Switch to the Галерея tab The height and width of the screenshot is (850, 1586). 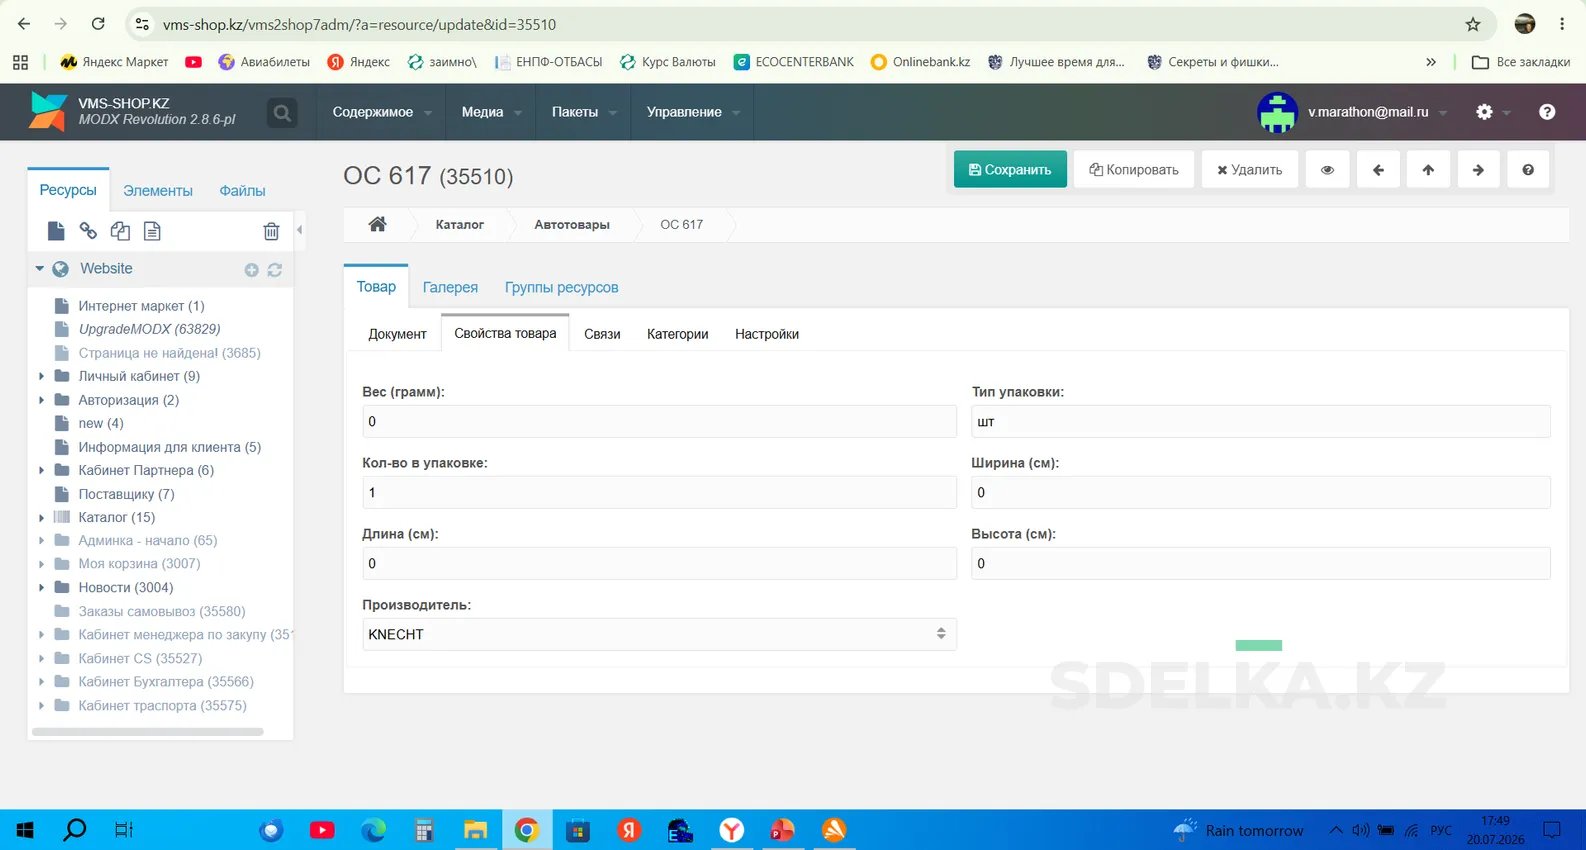tap(450, 287)
